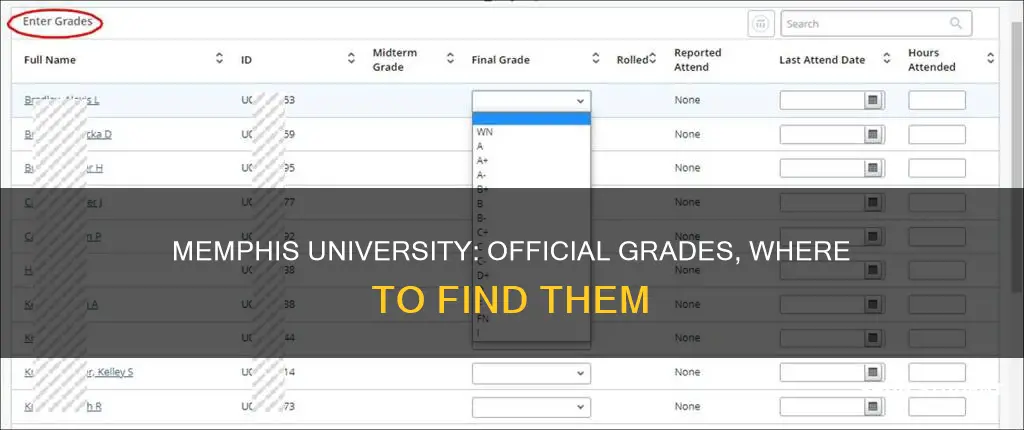This screenshot has width=1024, height=430.
Task: Click 'None' in the ID ending 53 row
Action: 687,100
